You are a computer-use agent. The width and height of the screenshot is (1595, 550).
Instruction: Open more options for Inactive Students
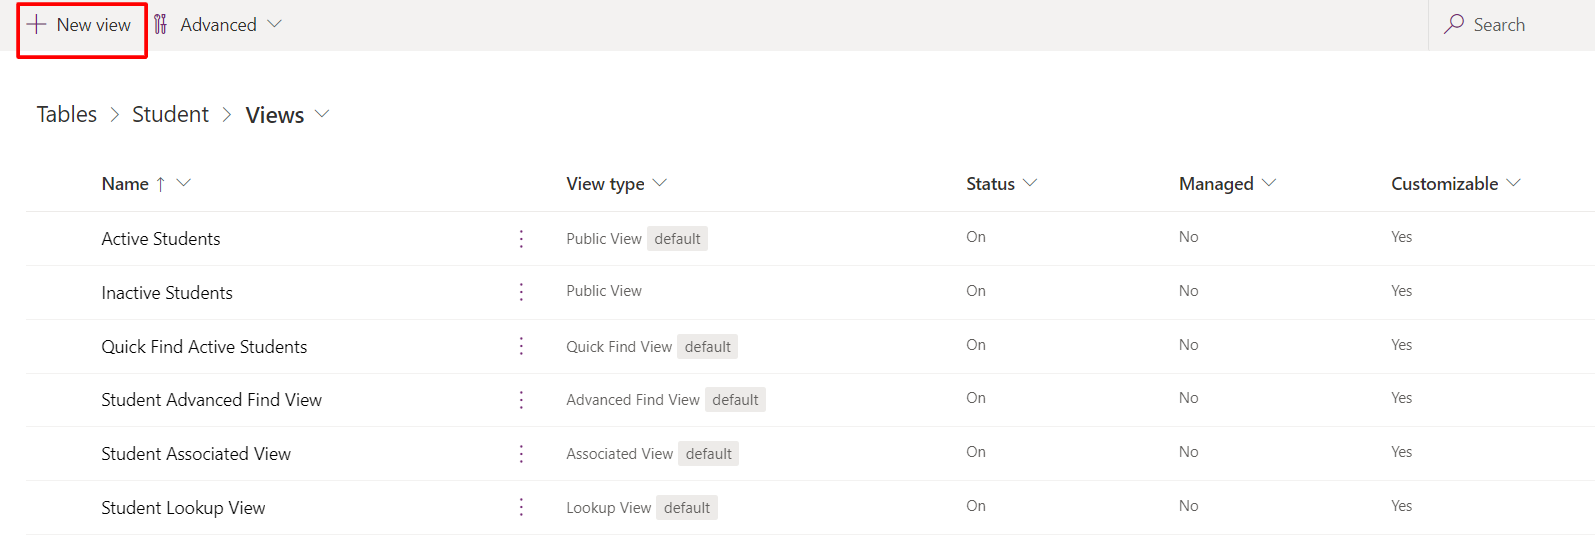(521, 292)
